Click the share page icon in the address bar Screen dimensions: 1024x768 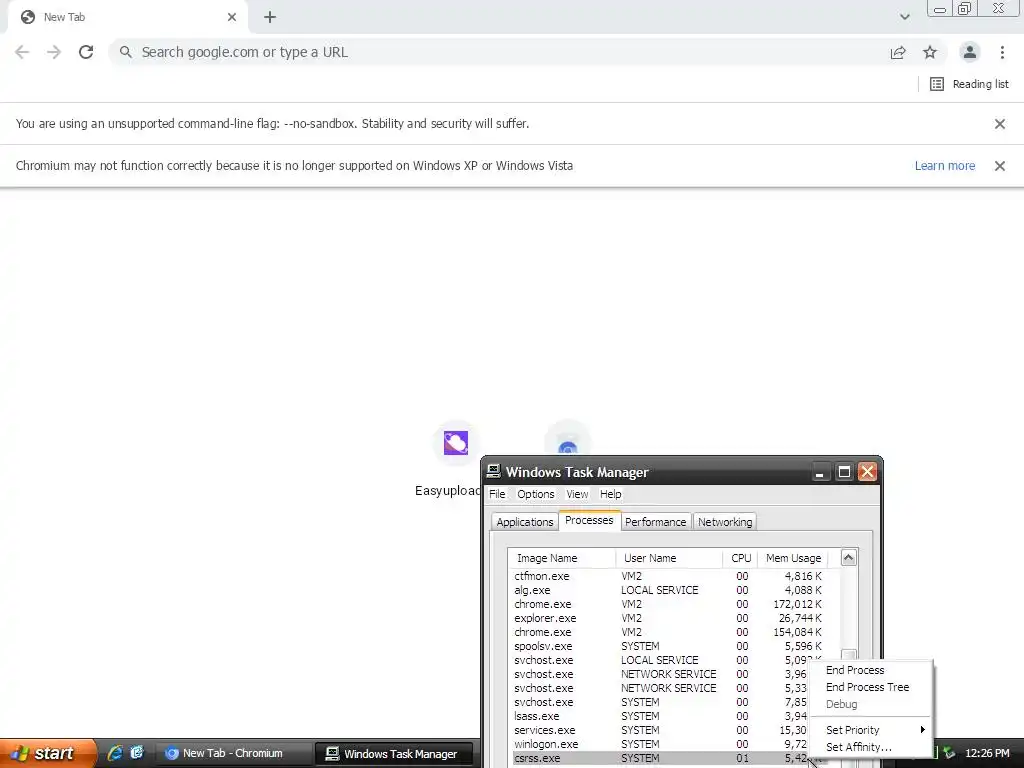(898, 52)
